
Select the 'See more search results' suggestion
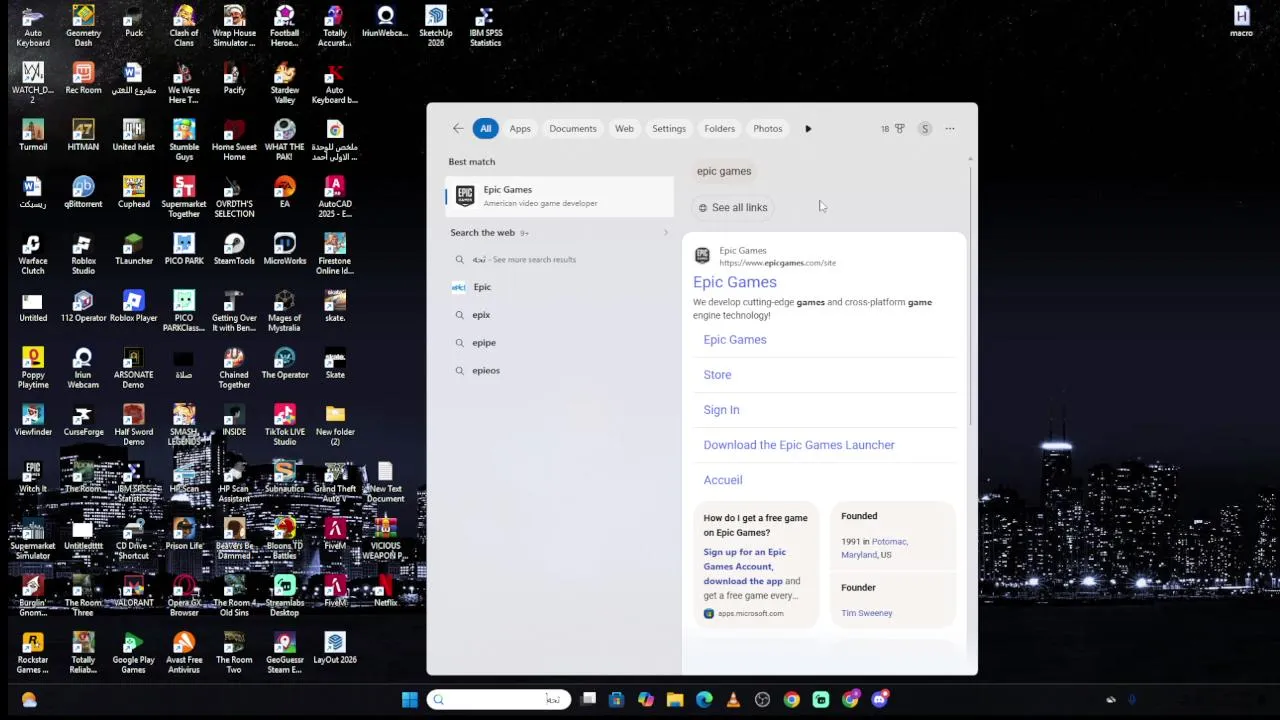560,259
